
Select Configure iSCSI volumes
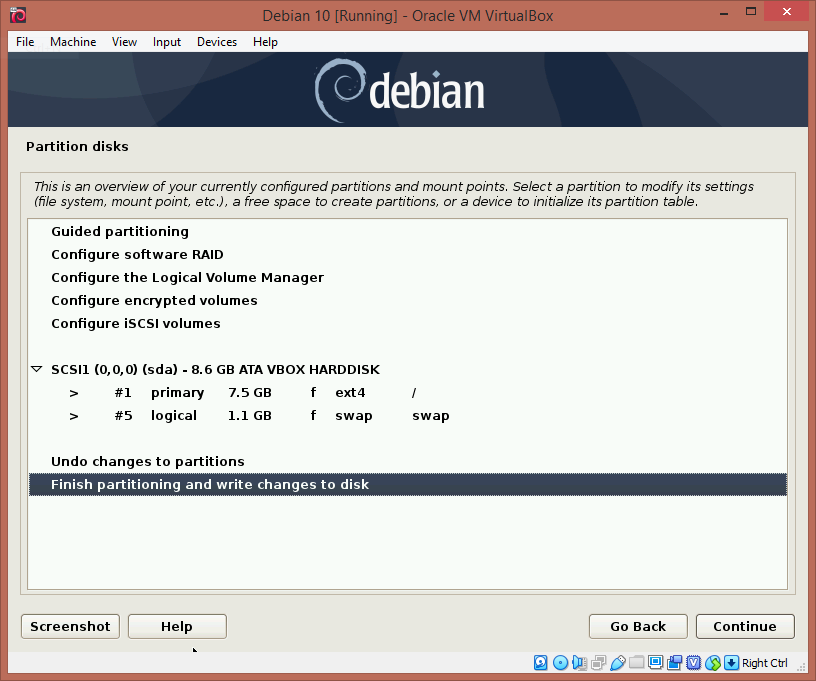click(x=407, y=323)
